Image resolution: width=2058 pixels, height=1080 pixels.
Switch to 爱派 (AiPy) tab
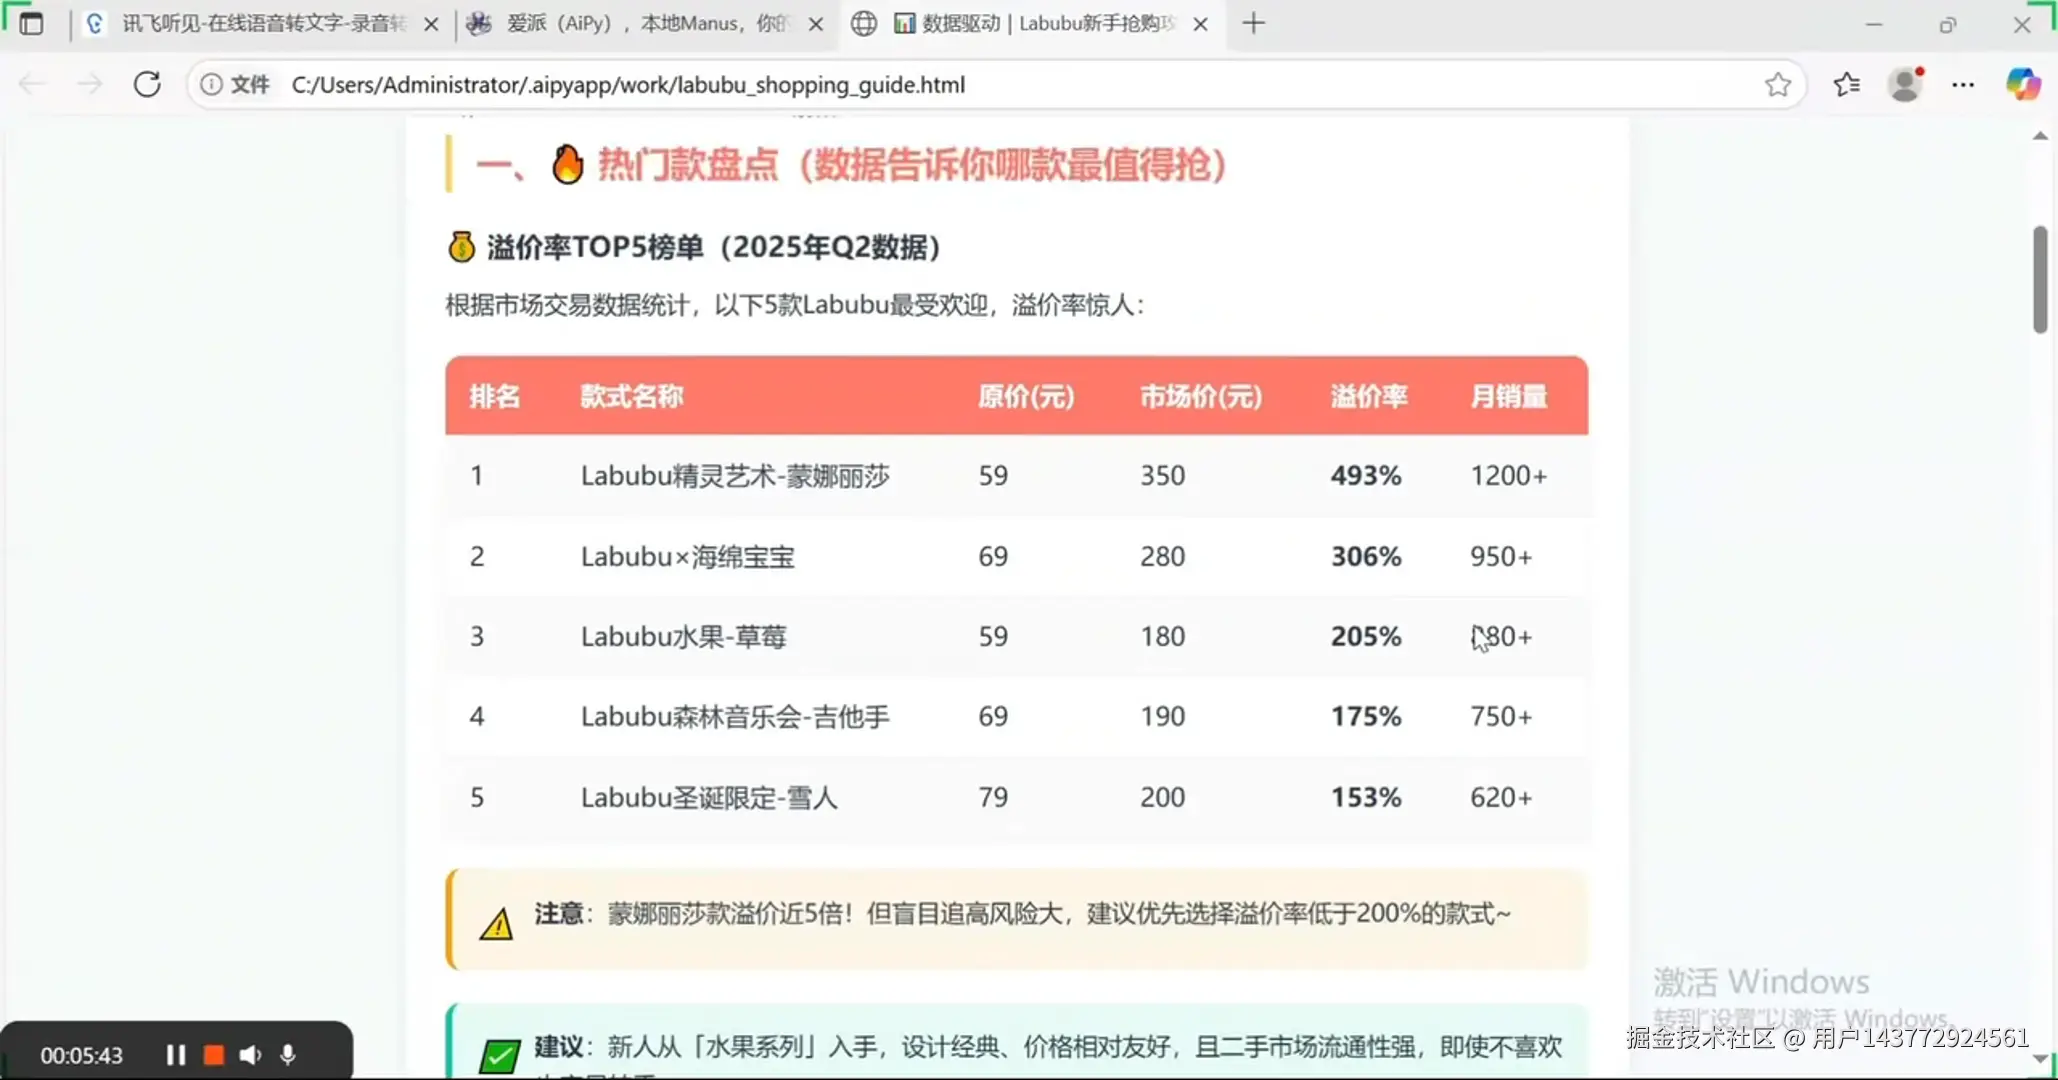[645, 23]
